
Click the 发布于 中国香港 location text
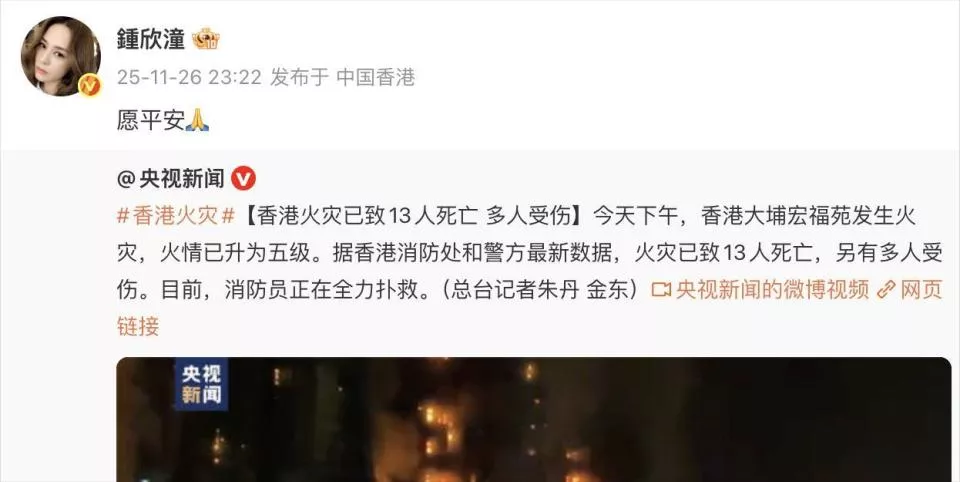coord(343,77)
